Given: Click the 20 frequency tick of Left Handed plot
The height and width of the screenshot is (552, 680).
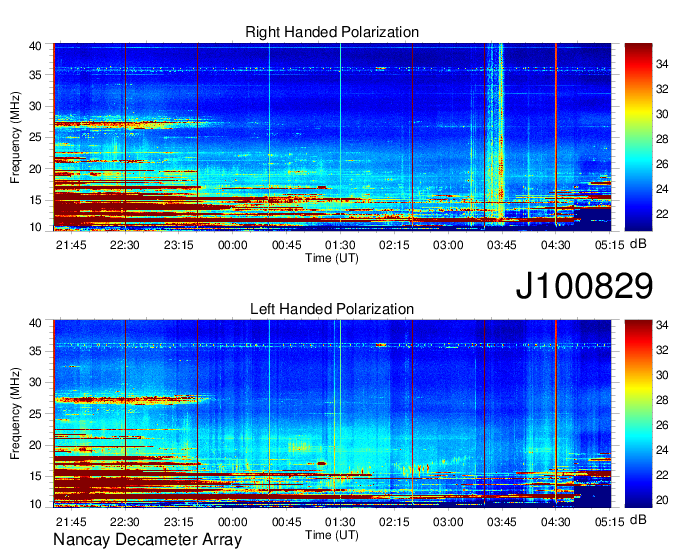Looking at the screenshot, I should [35, 445].
